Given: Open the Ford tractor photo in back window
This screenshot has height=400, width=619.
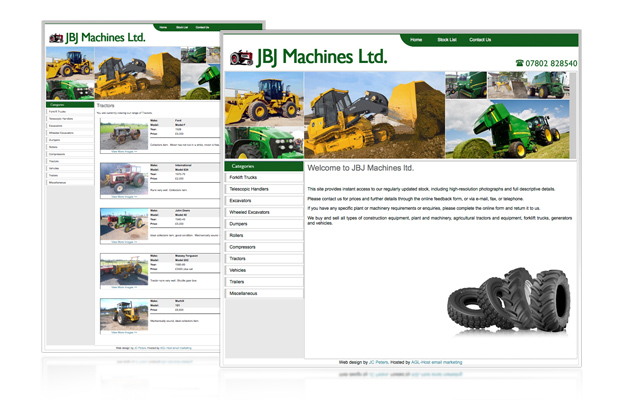Looking at the screenshot, I should [x=124, y=135].
